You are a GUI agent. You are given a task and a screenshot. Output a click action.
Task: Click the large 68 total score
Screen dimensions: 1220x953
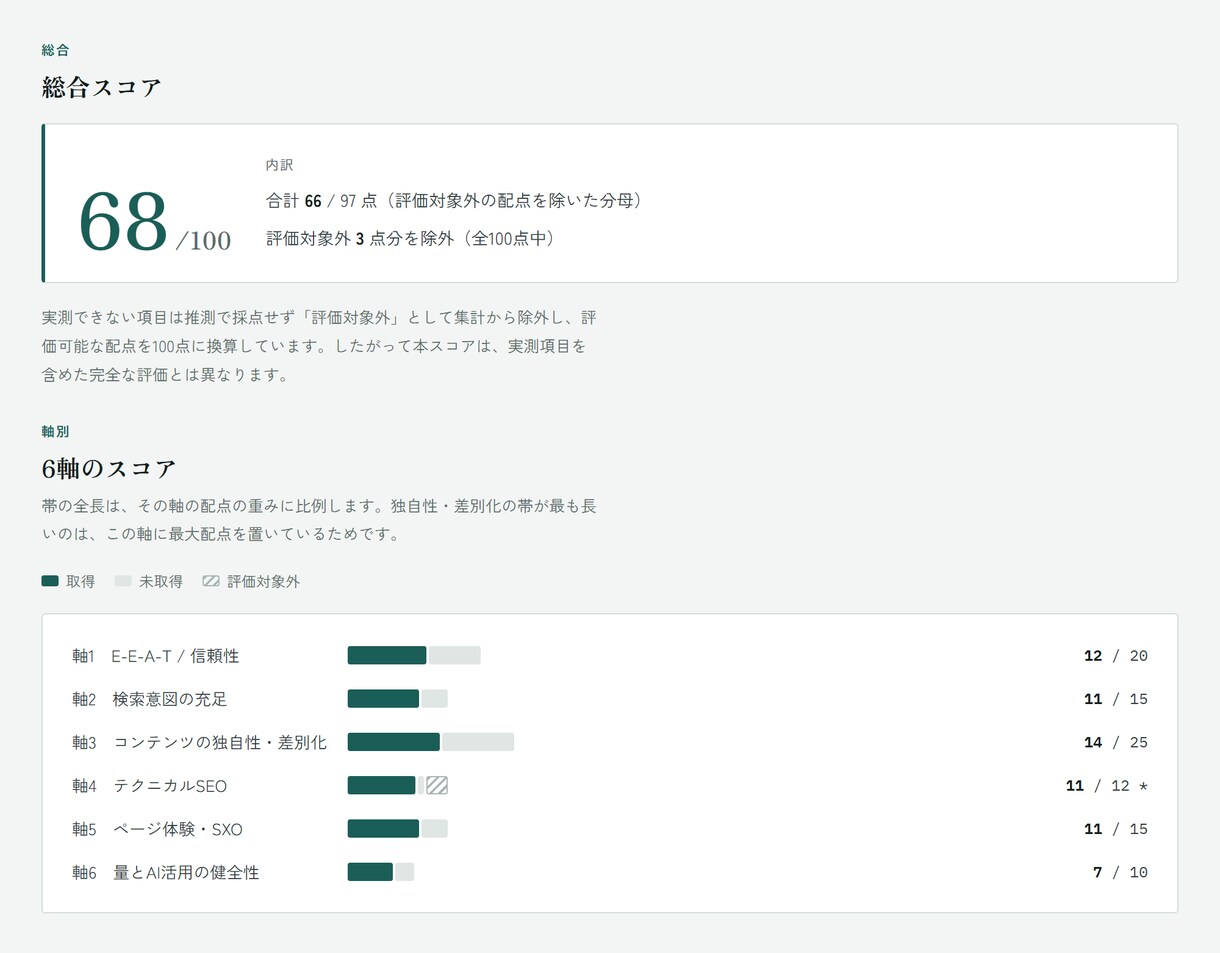point(123,223)
